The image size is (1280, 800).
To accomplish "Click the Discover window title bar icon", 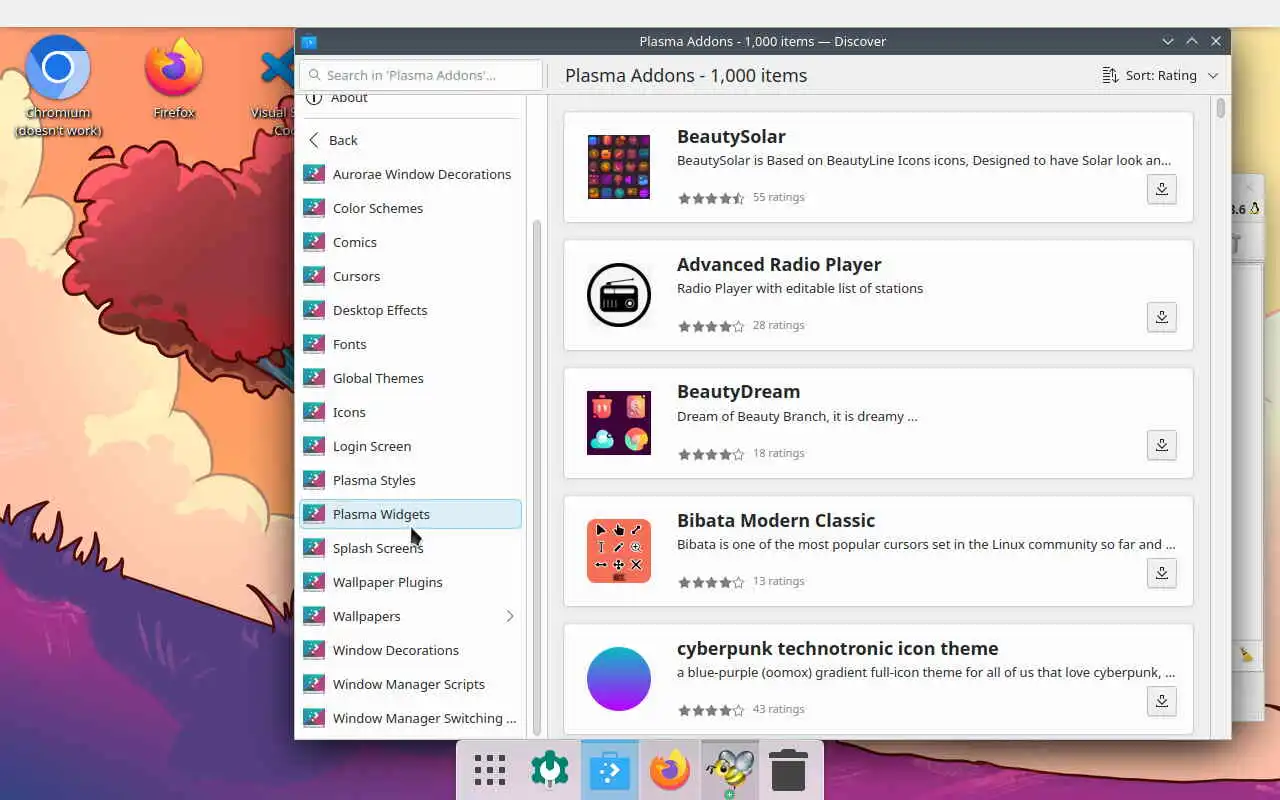I will point(309,41).
